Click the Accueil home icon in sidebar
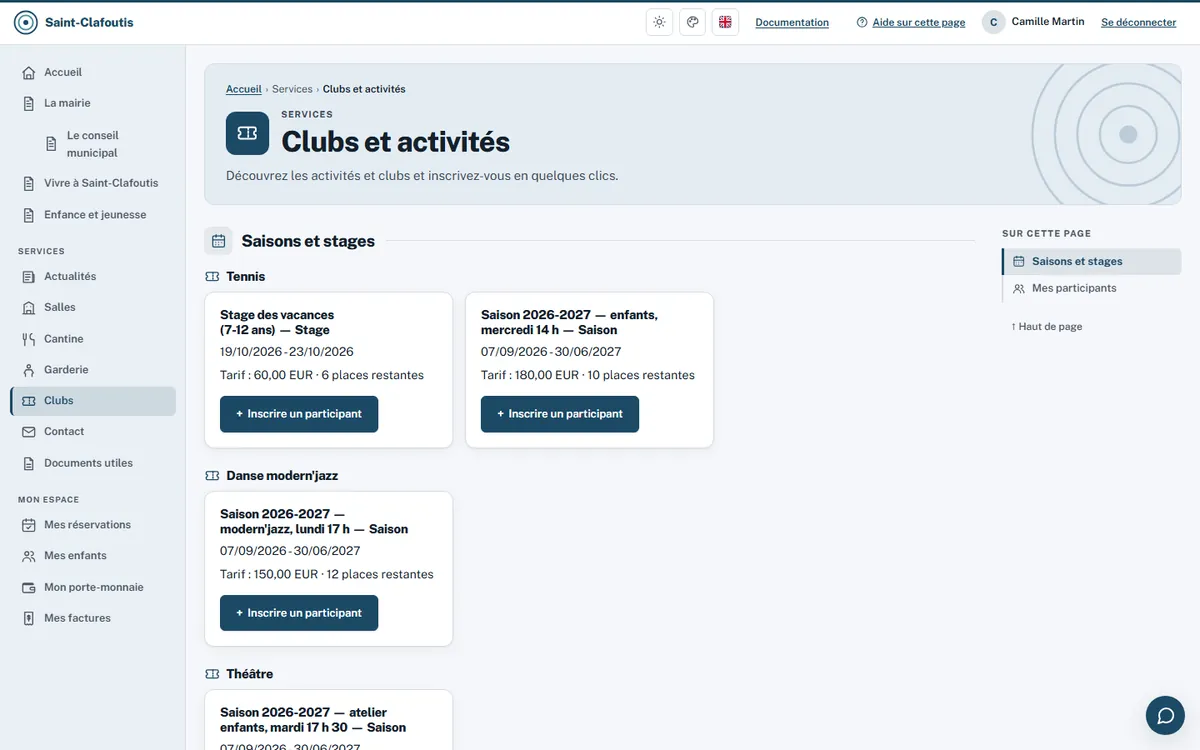The height and width of the screenshot is (750, 1200). click(29, 73)
